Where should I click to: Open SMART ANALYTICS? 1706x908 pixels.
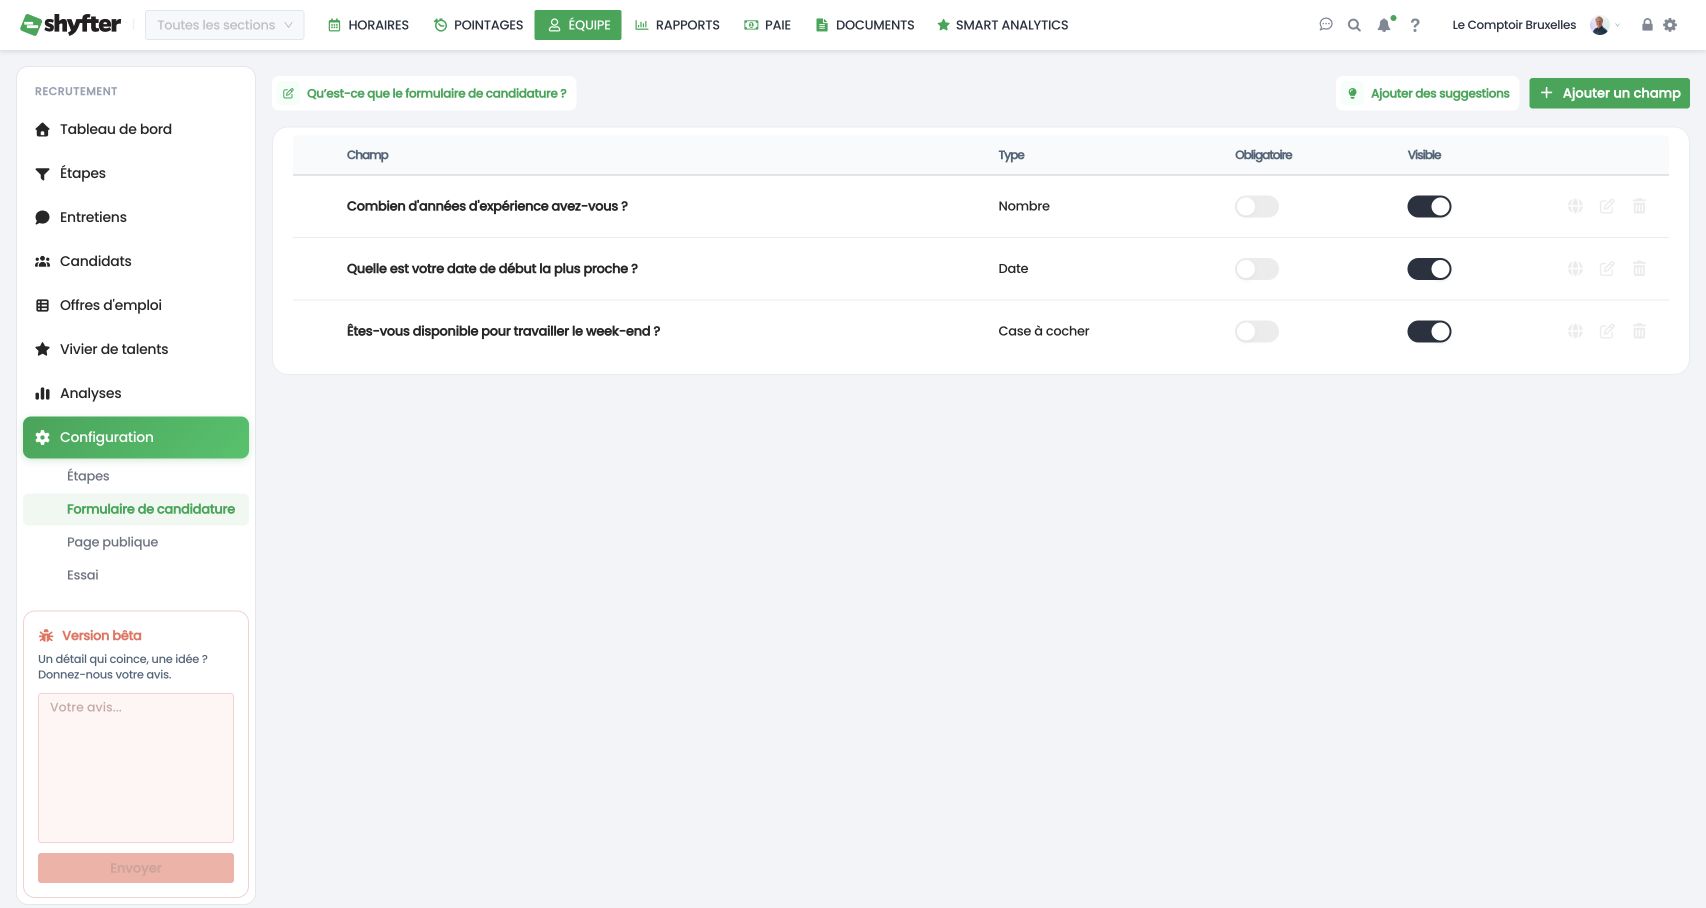pos(1002,25)
